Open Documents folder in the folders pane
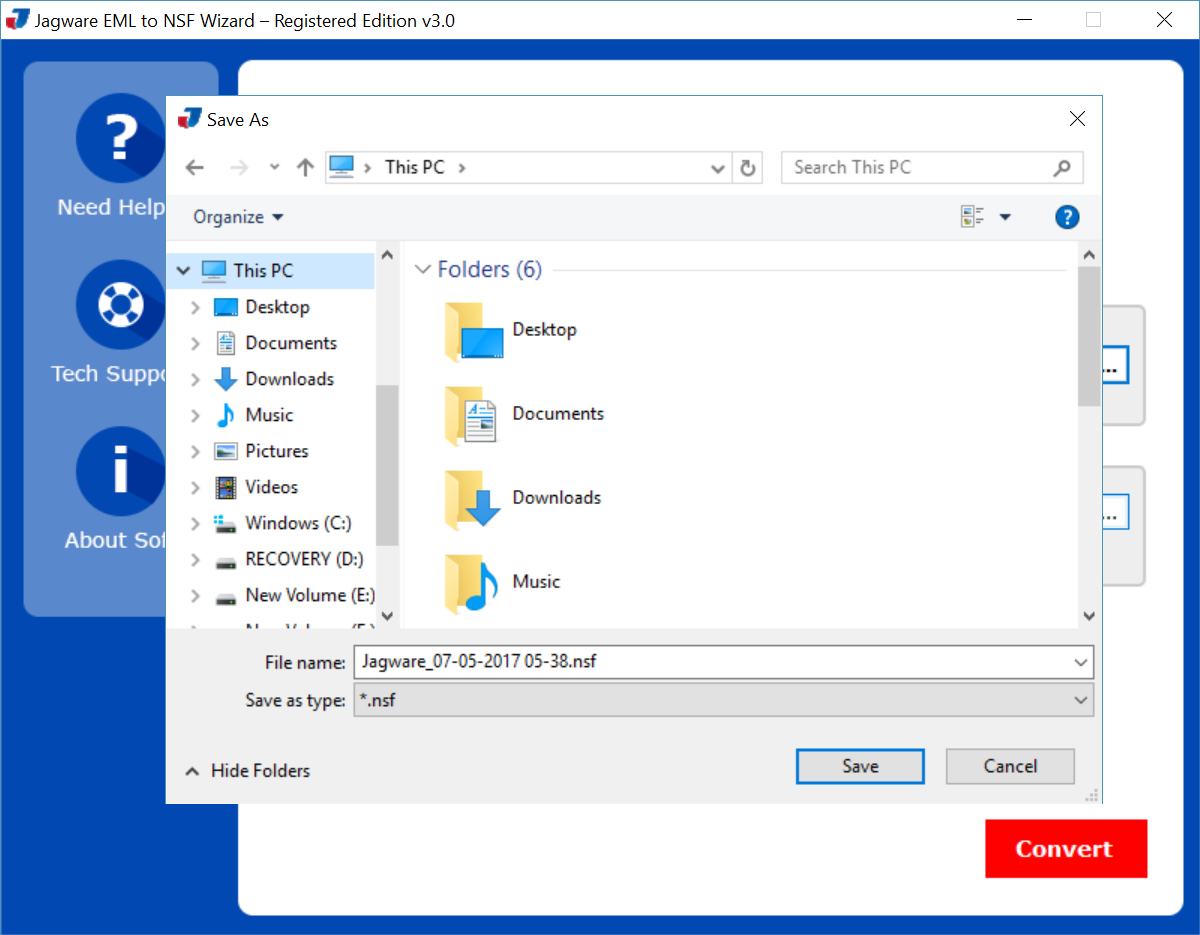The width and height of the screenshot is (1200, 935). (x=525, y=415)
